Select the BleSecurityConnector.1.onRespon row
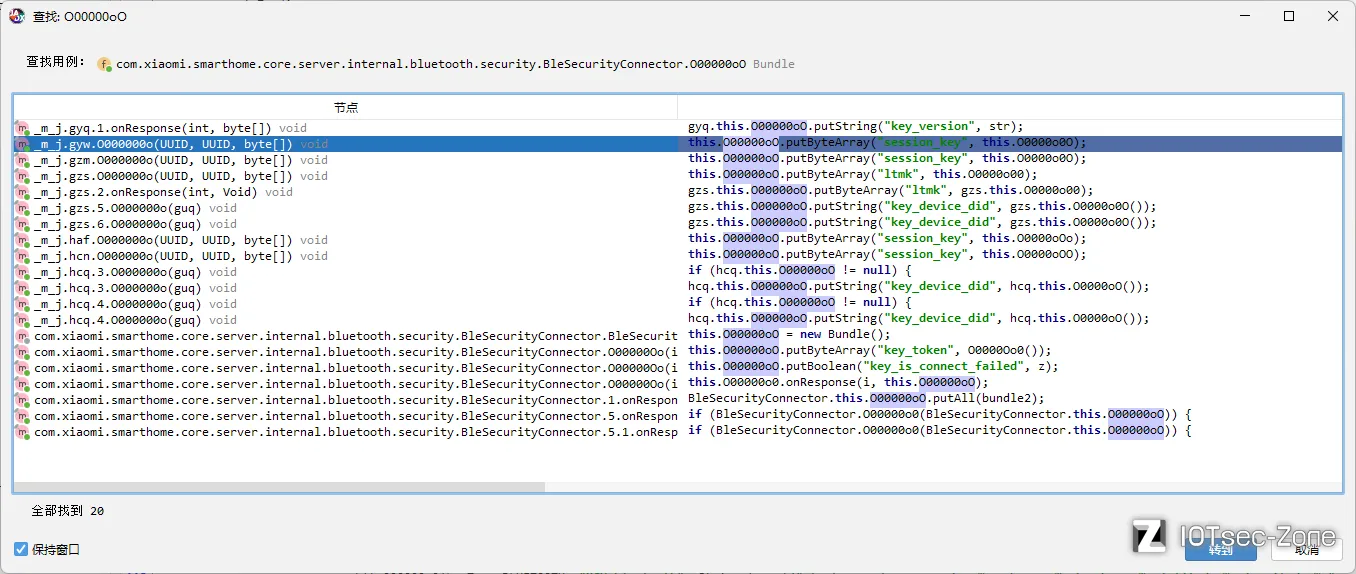 tap(355, 400)
